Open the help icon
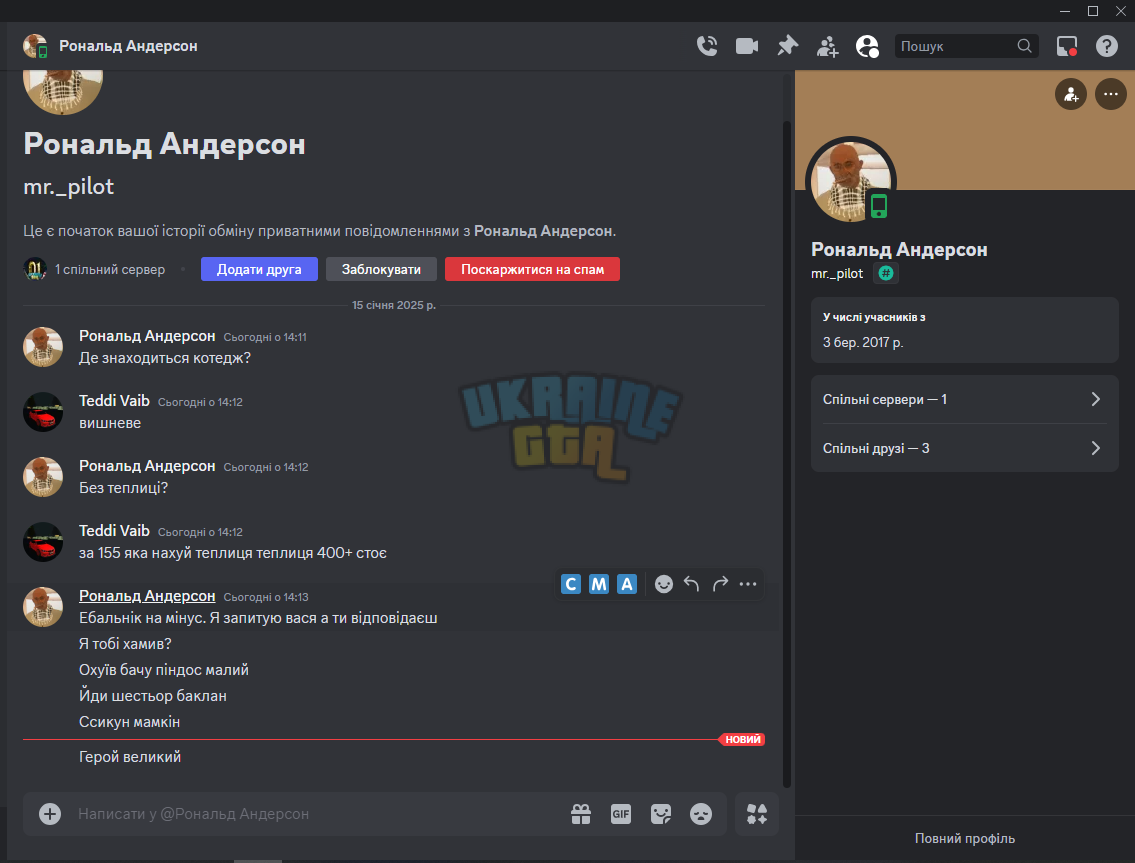Image resolution: width=1135 pixels, height=863 pixels. pyautogui.click(x=1106, y=46)
